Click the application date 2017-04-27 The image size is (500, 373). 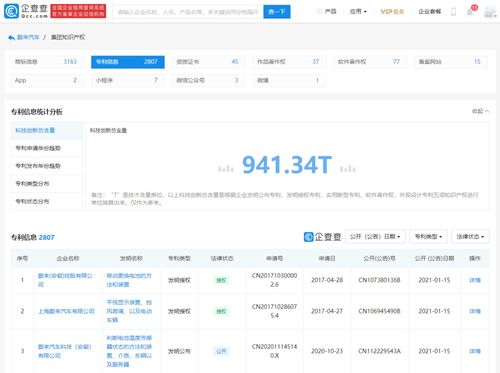(x=327, y=311)
